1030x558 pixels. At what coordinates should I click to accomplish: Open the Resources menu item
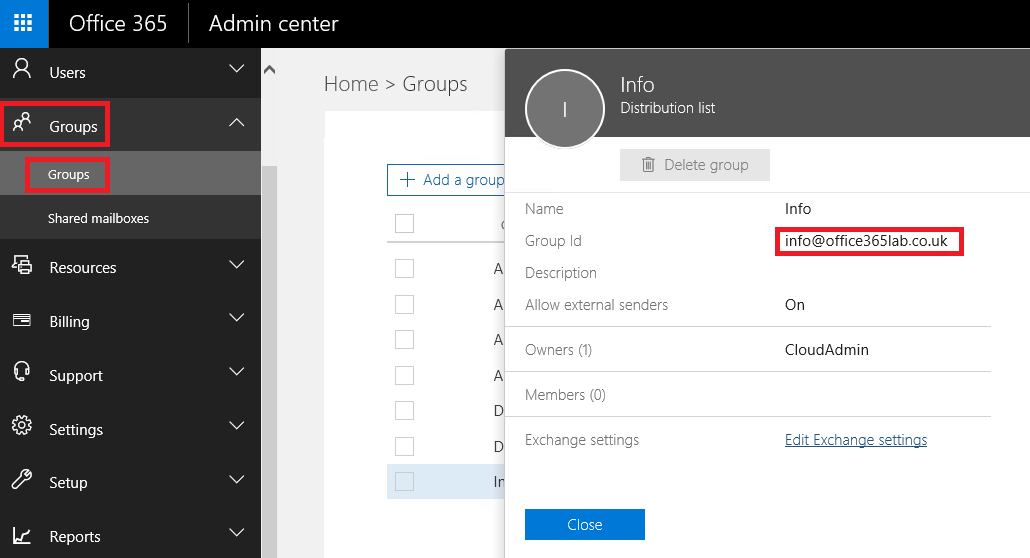[x=130, y=267]
